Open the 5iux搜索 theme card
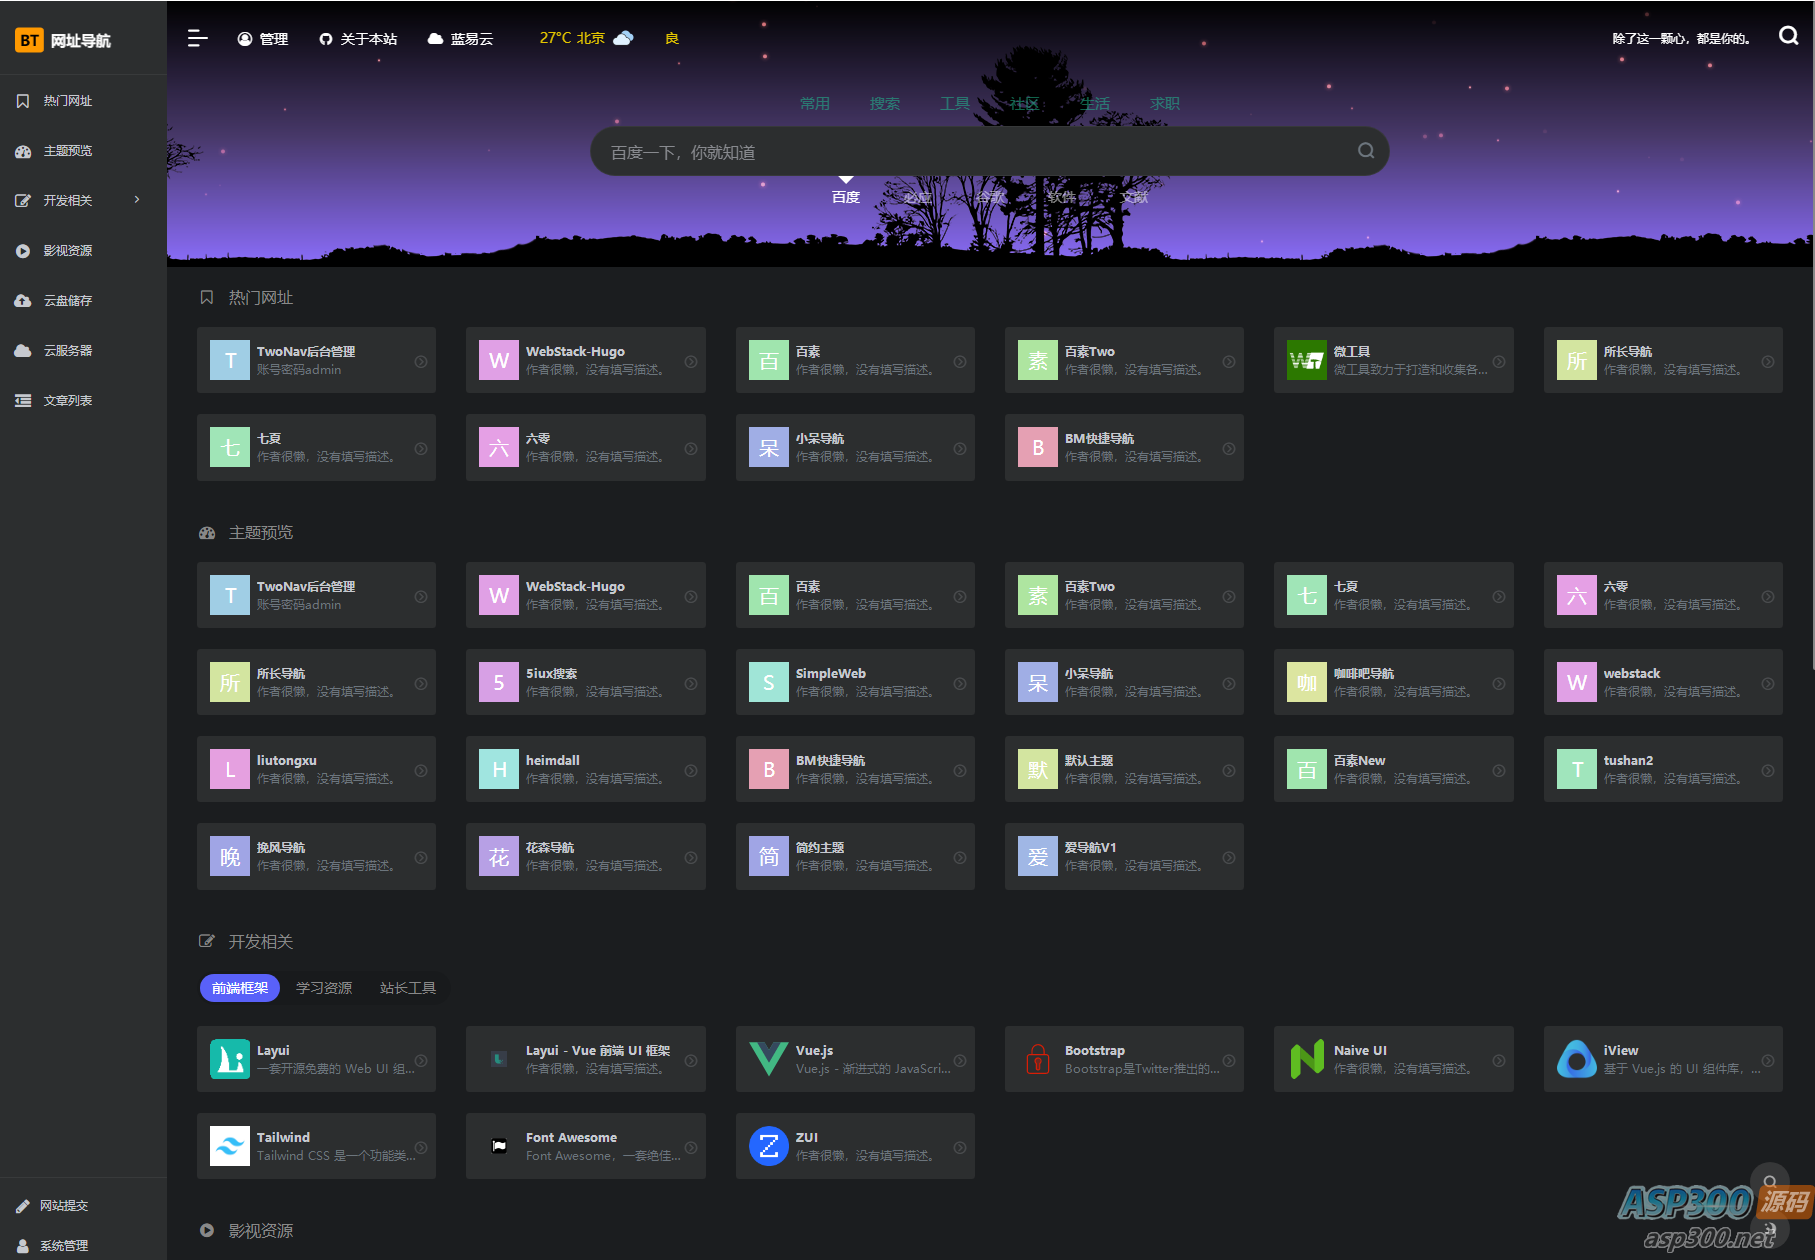The image size is (1815, 1260). (x=586, y=682)
